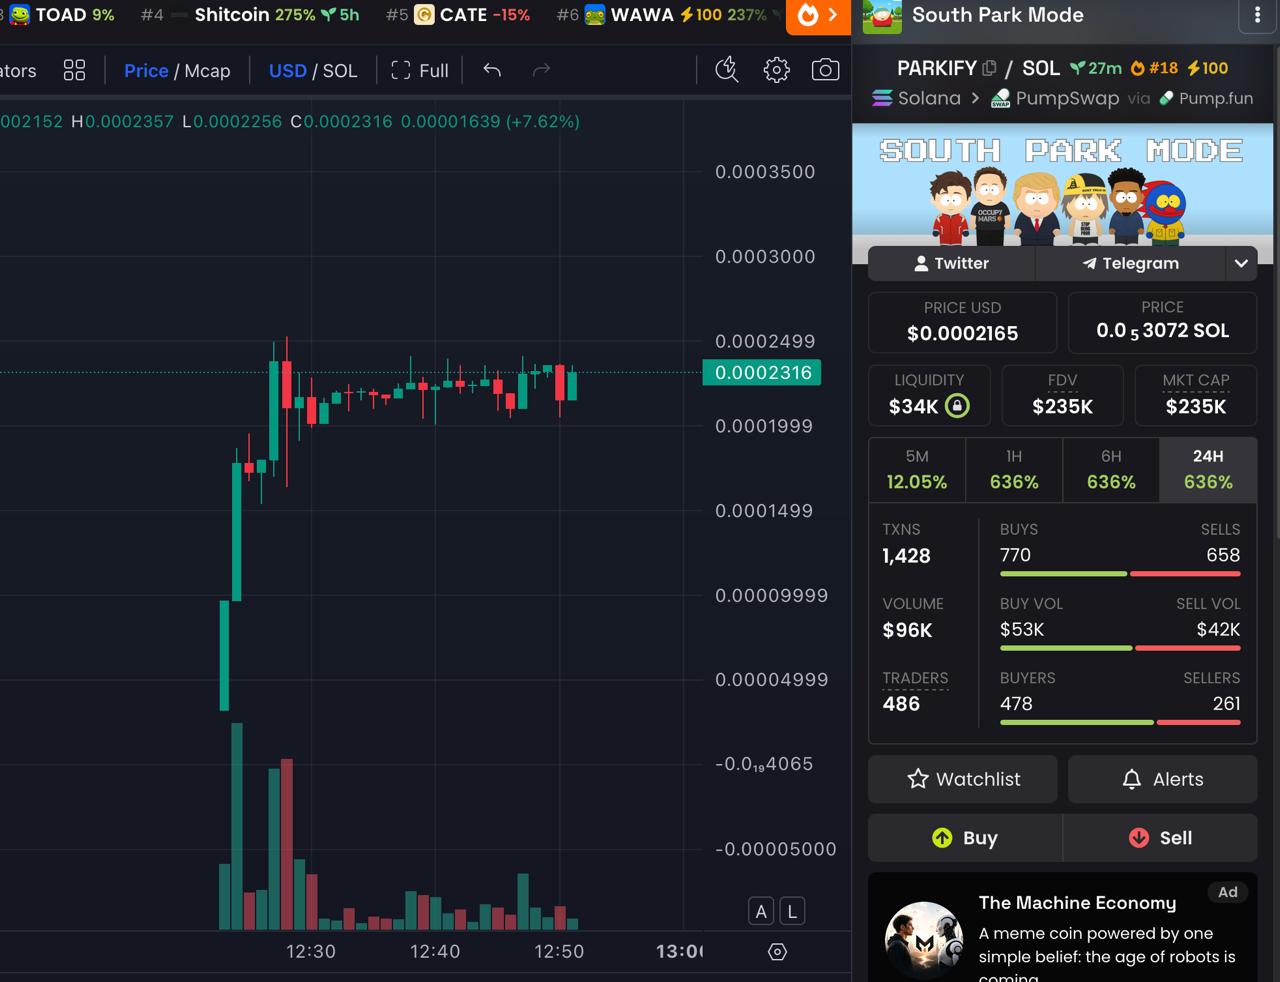Open the chart layout grid icon
Image resolution: width=1280 pixels, height=982 pixels.
coord(74,70)
